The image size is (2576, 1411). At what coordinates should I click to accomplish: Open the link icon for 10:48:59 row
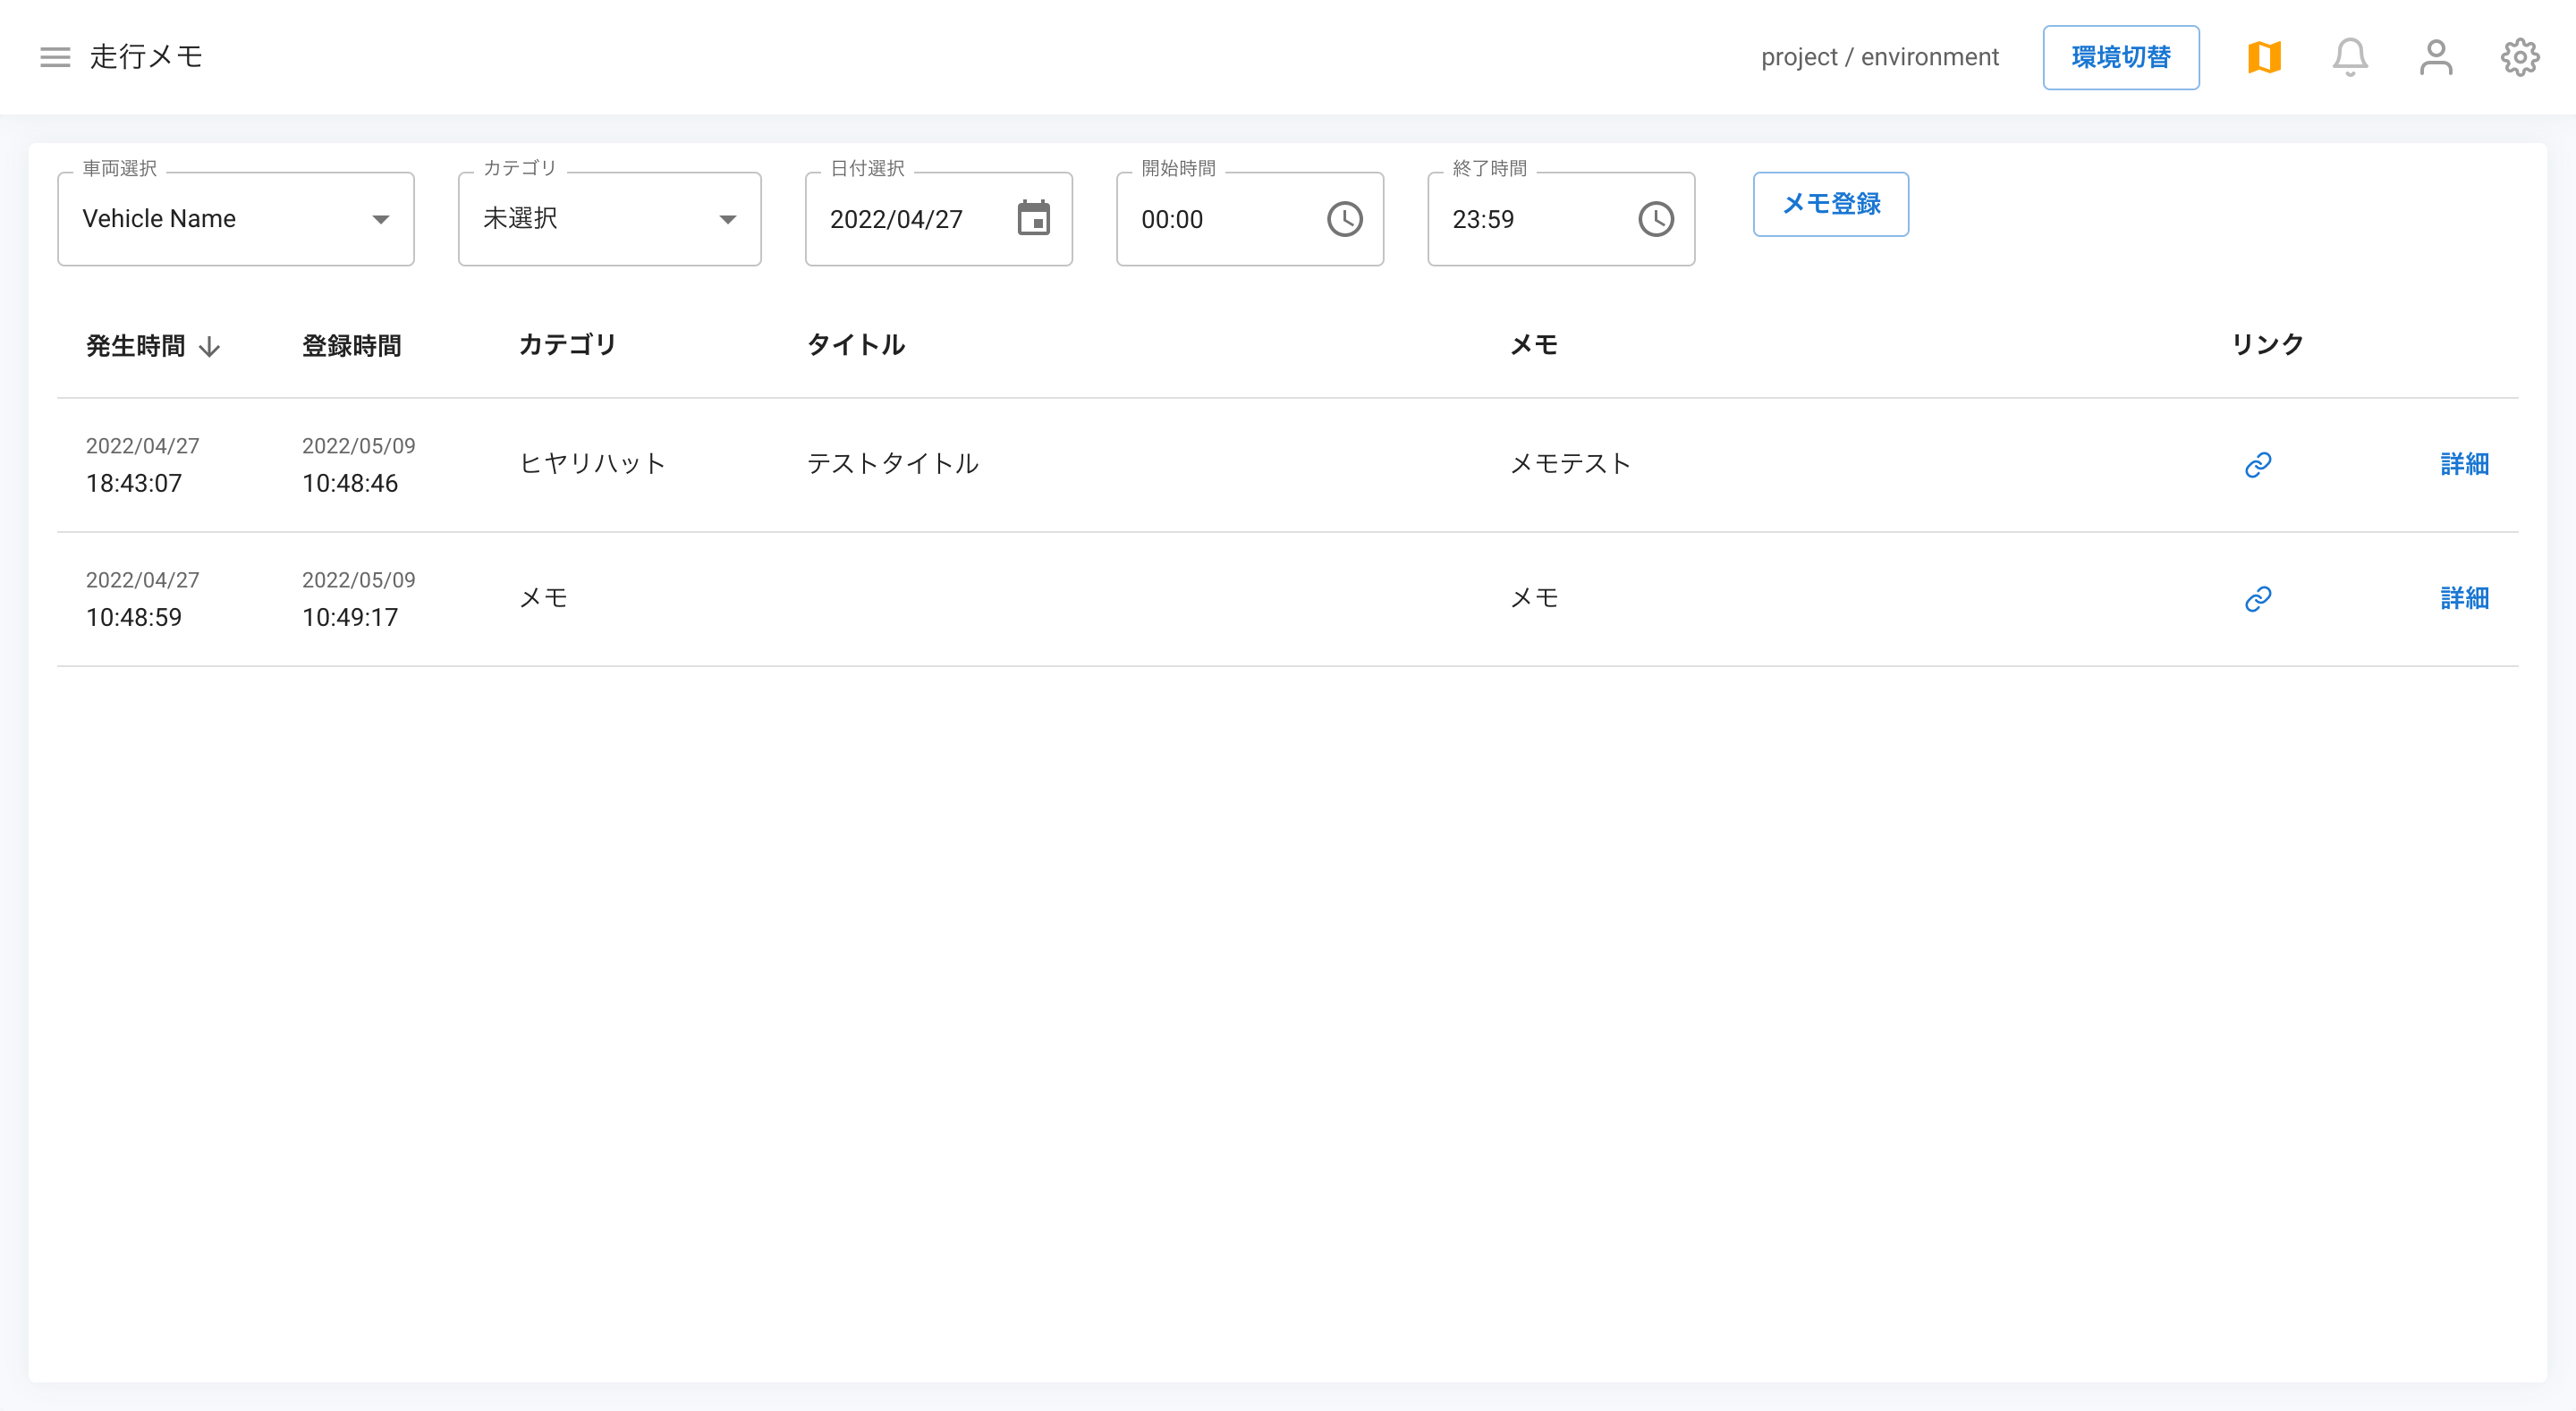tap(2258, 598)
